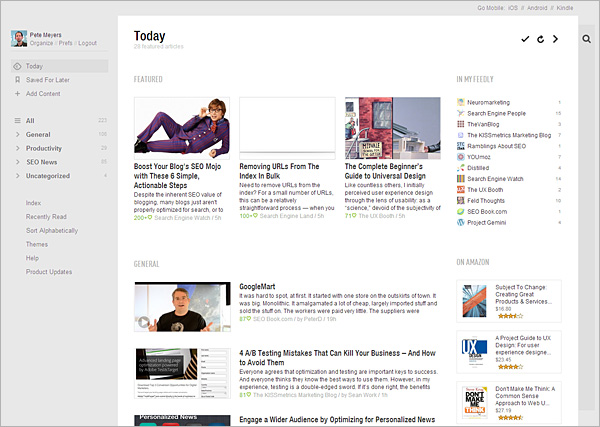Viewport: 600px width, 427px height.
Task: Open Recently Read from sidebar
Action: [x=45, y=216]
